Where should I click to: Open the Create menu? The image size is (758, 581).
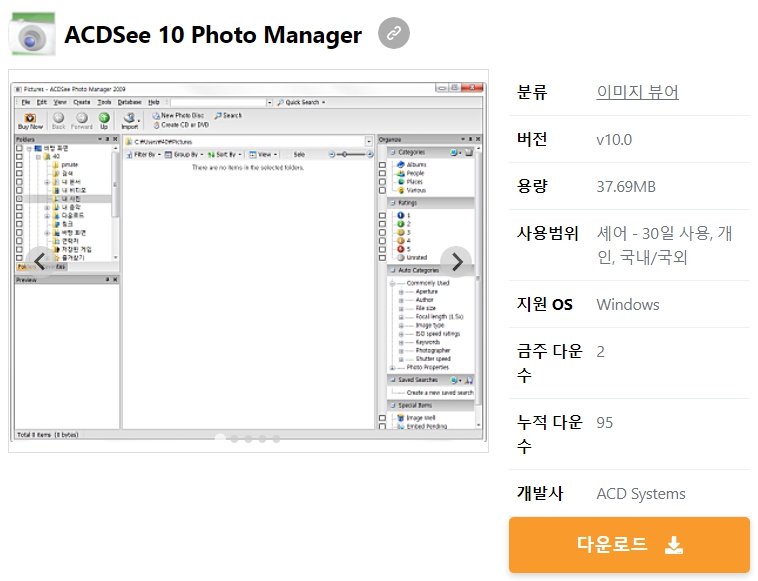click(82, 102)
